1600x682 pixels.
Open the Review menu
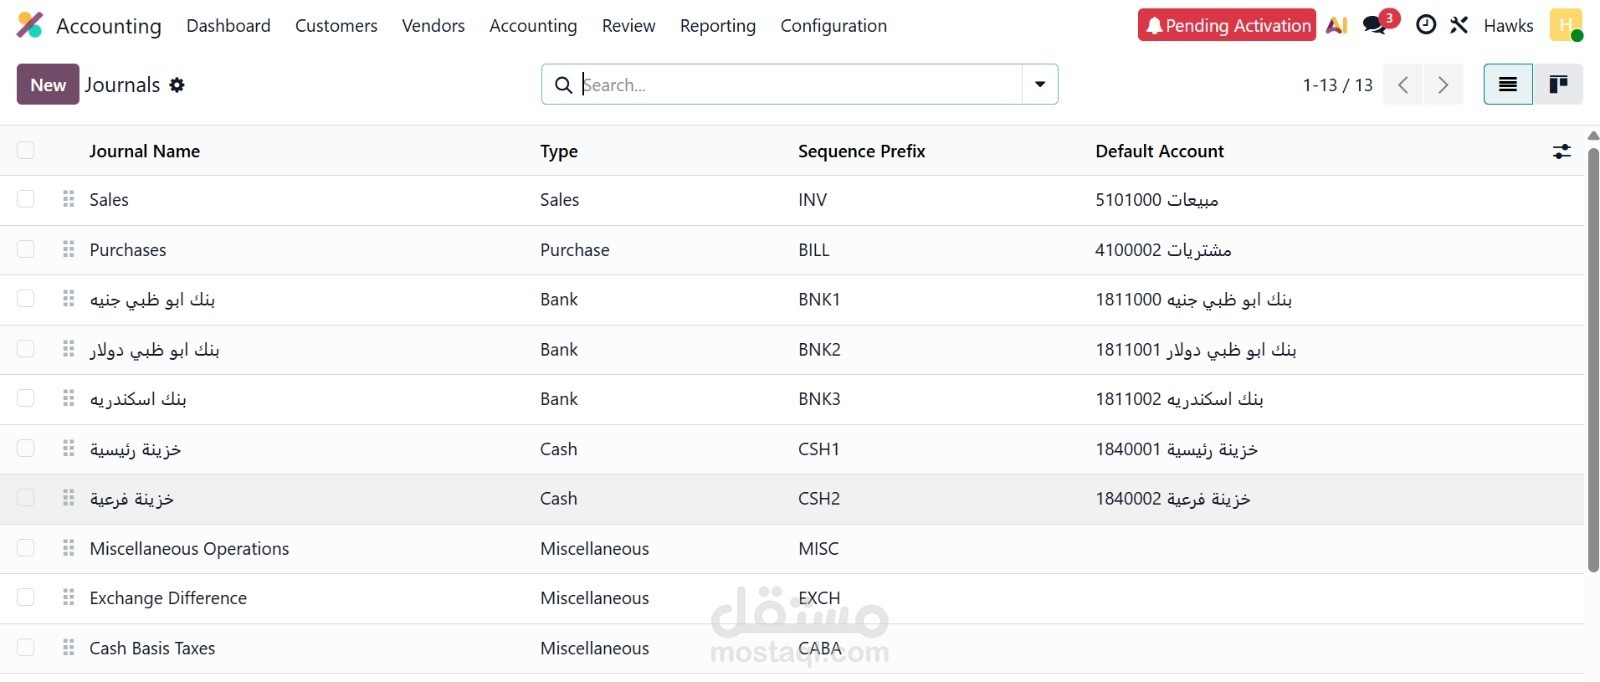pyautogui.click(x=628, y=26)
